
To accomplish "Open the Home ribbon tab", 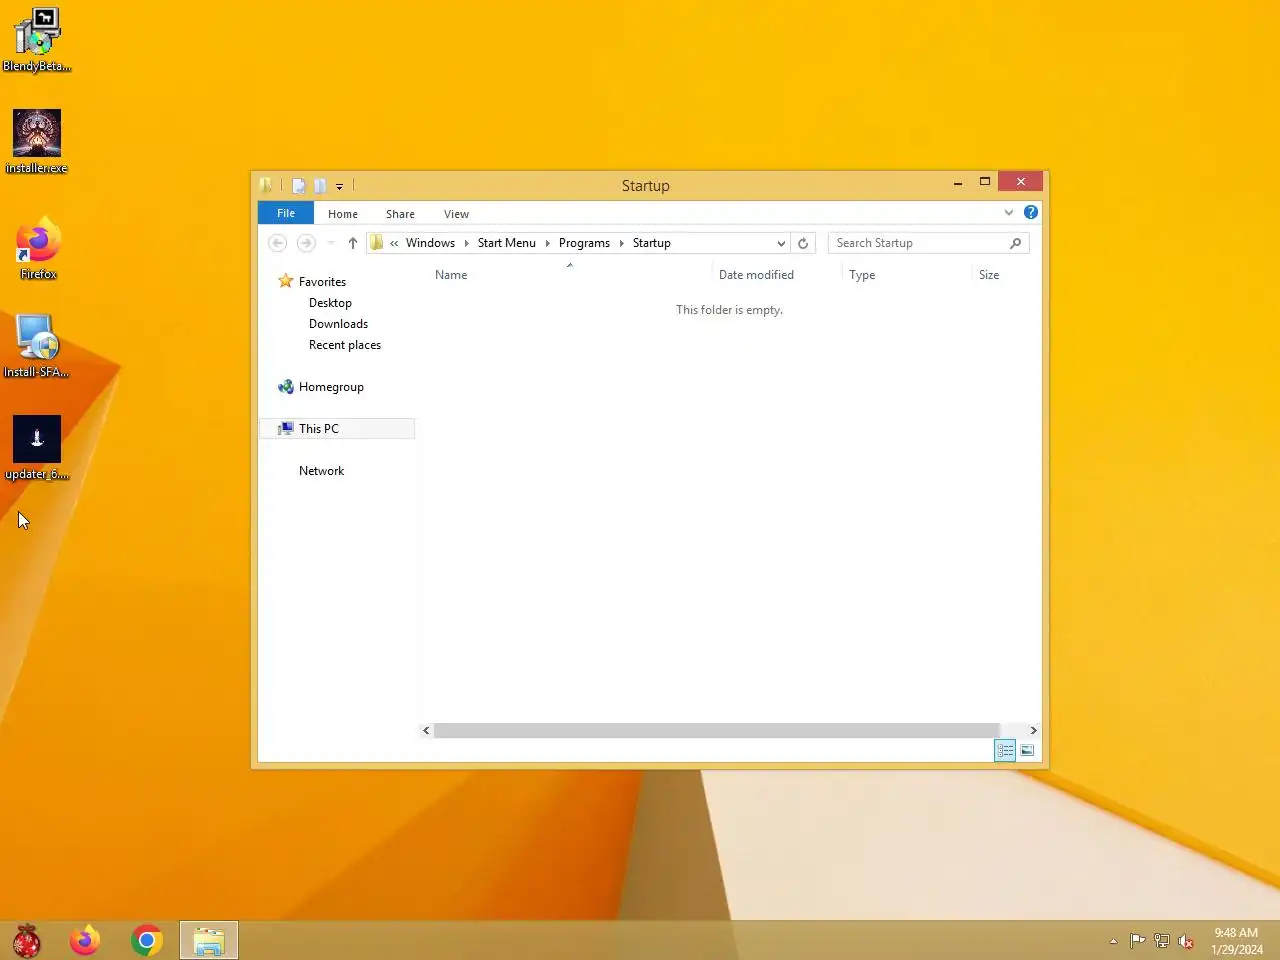I will click(343, 214).
